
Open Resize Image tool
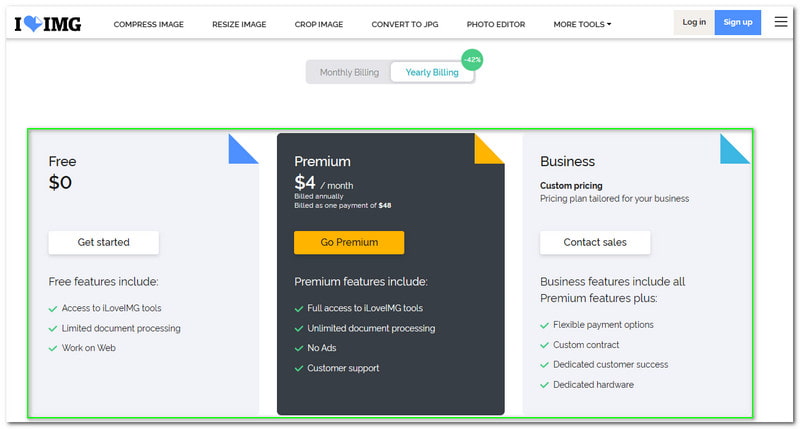(x=239, y=24)
